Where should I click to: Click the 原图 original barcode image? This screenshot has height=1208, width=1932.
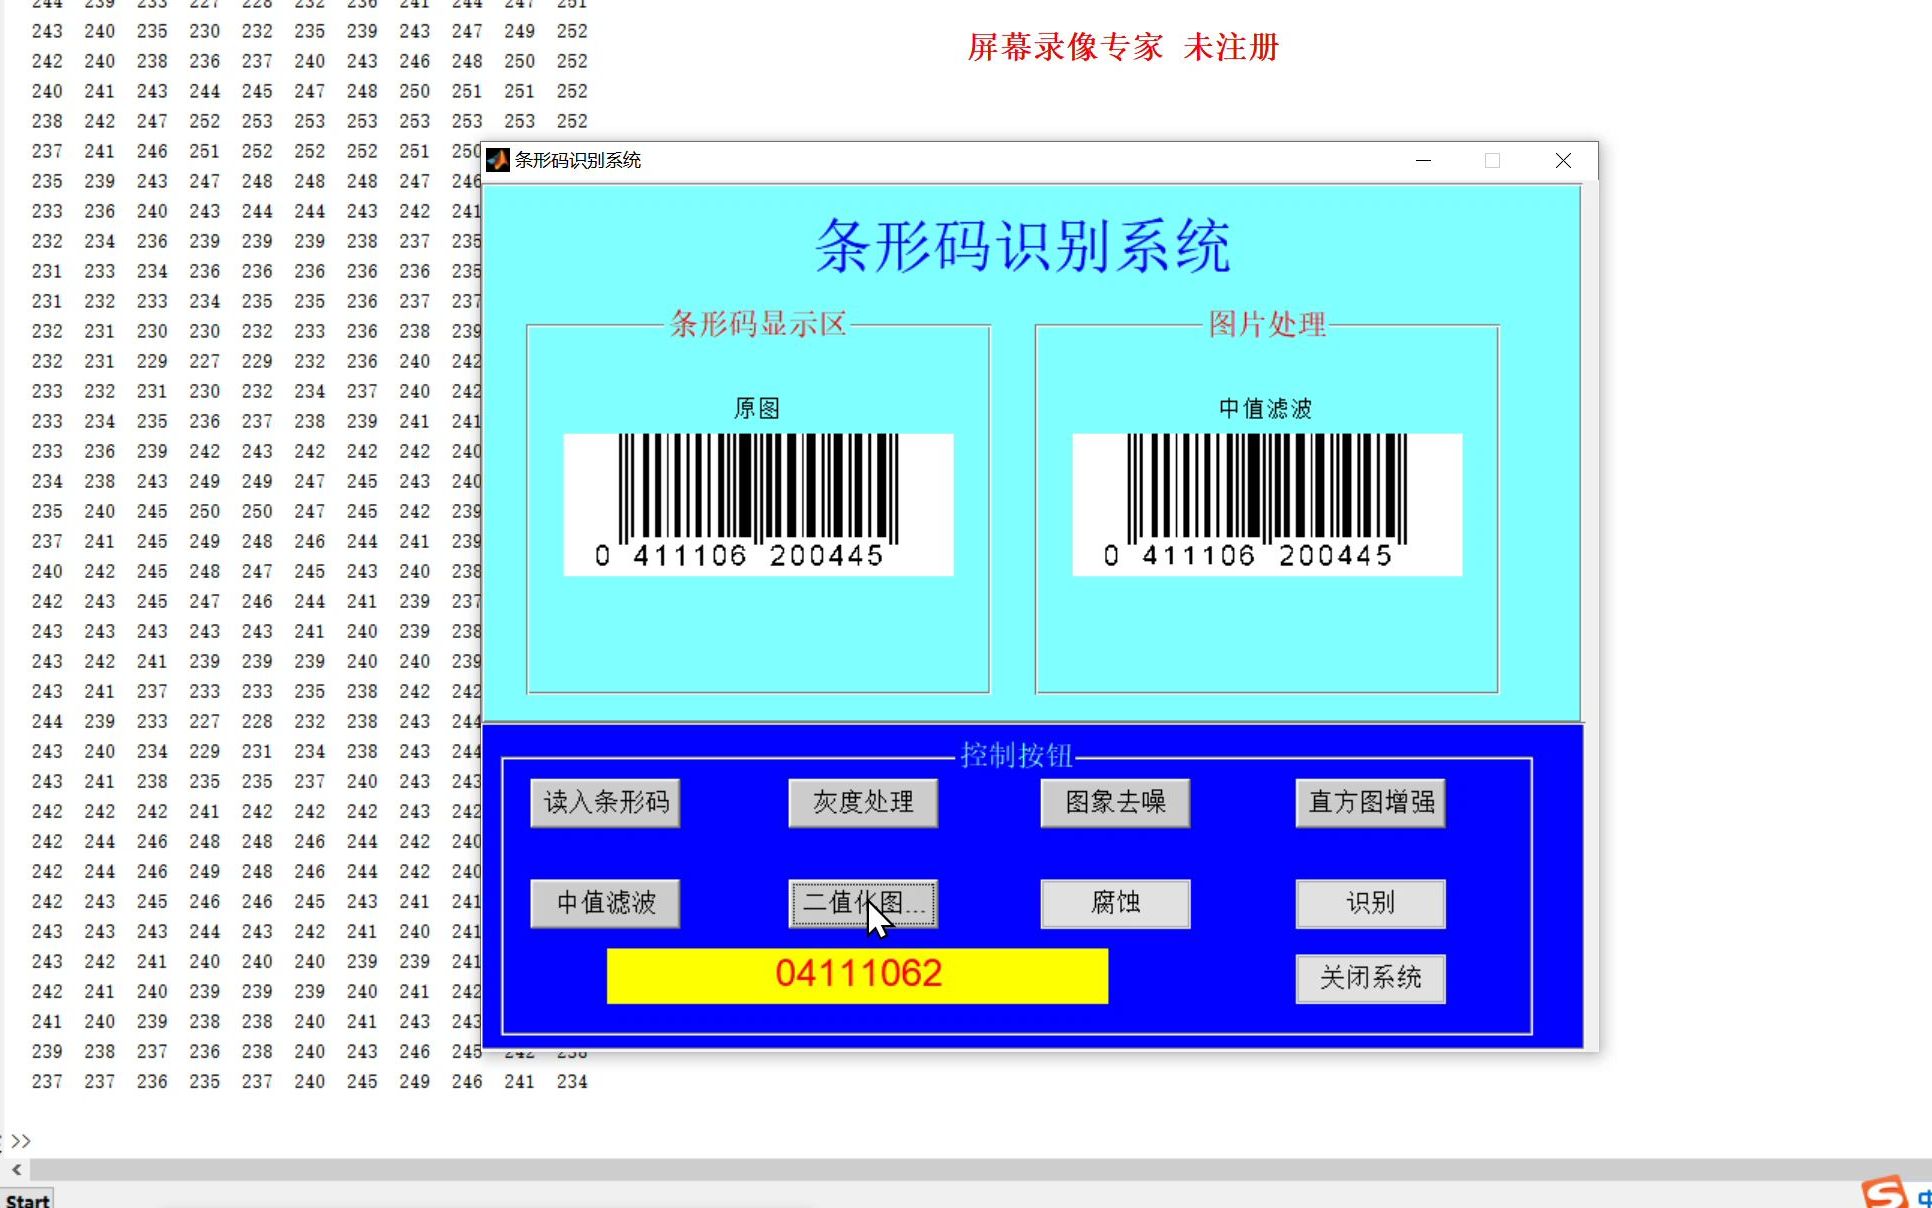(x=758, y=504)
